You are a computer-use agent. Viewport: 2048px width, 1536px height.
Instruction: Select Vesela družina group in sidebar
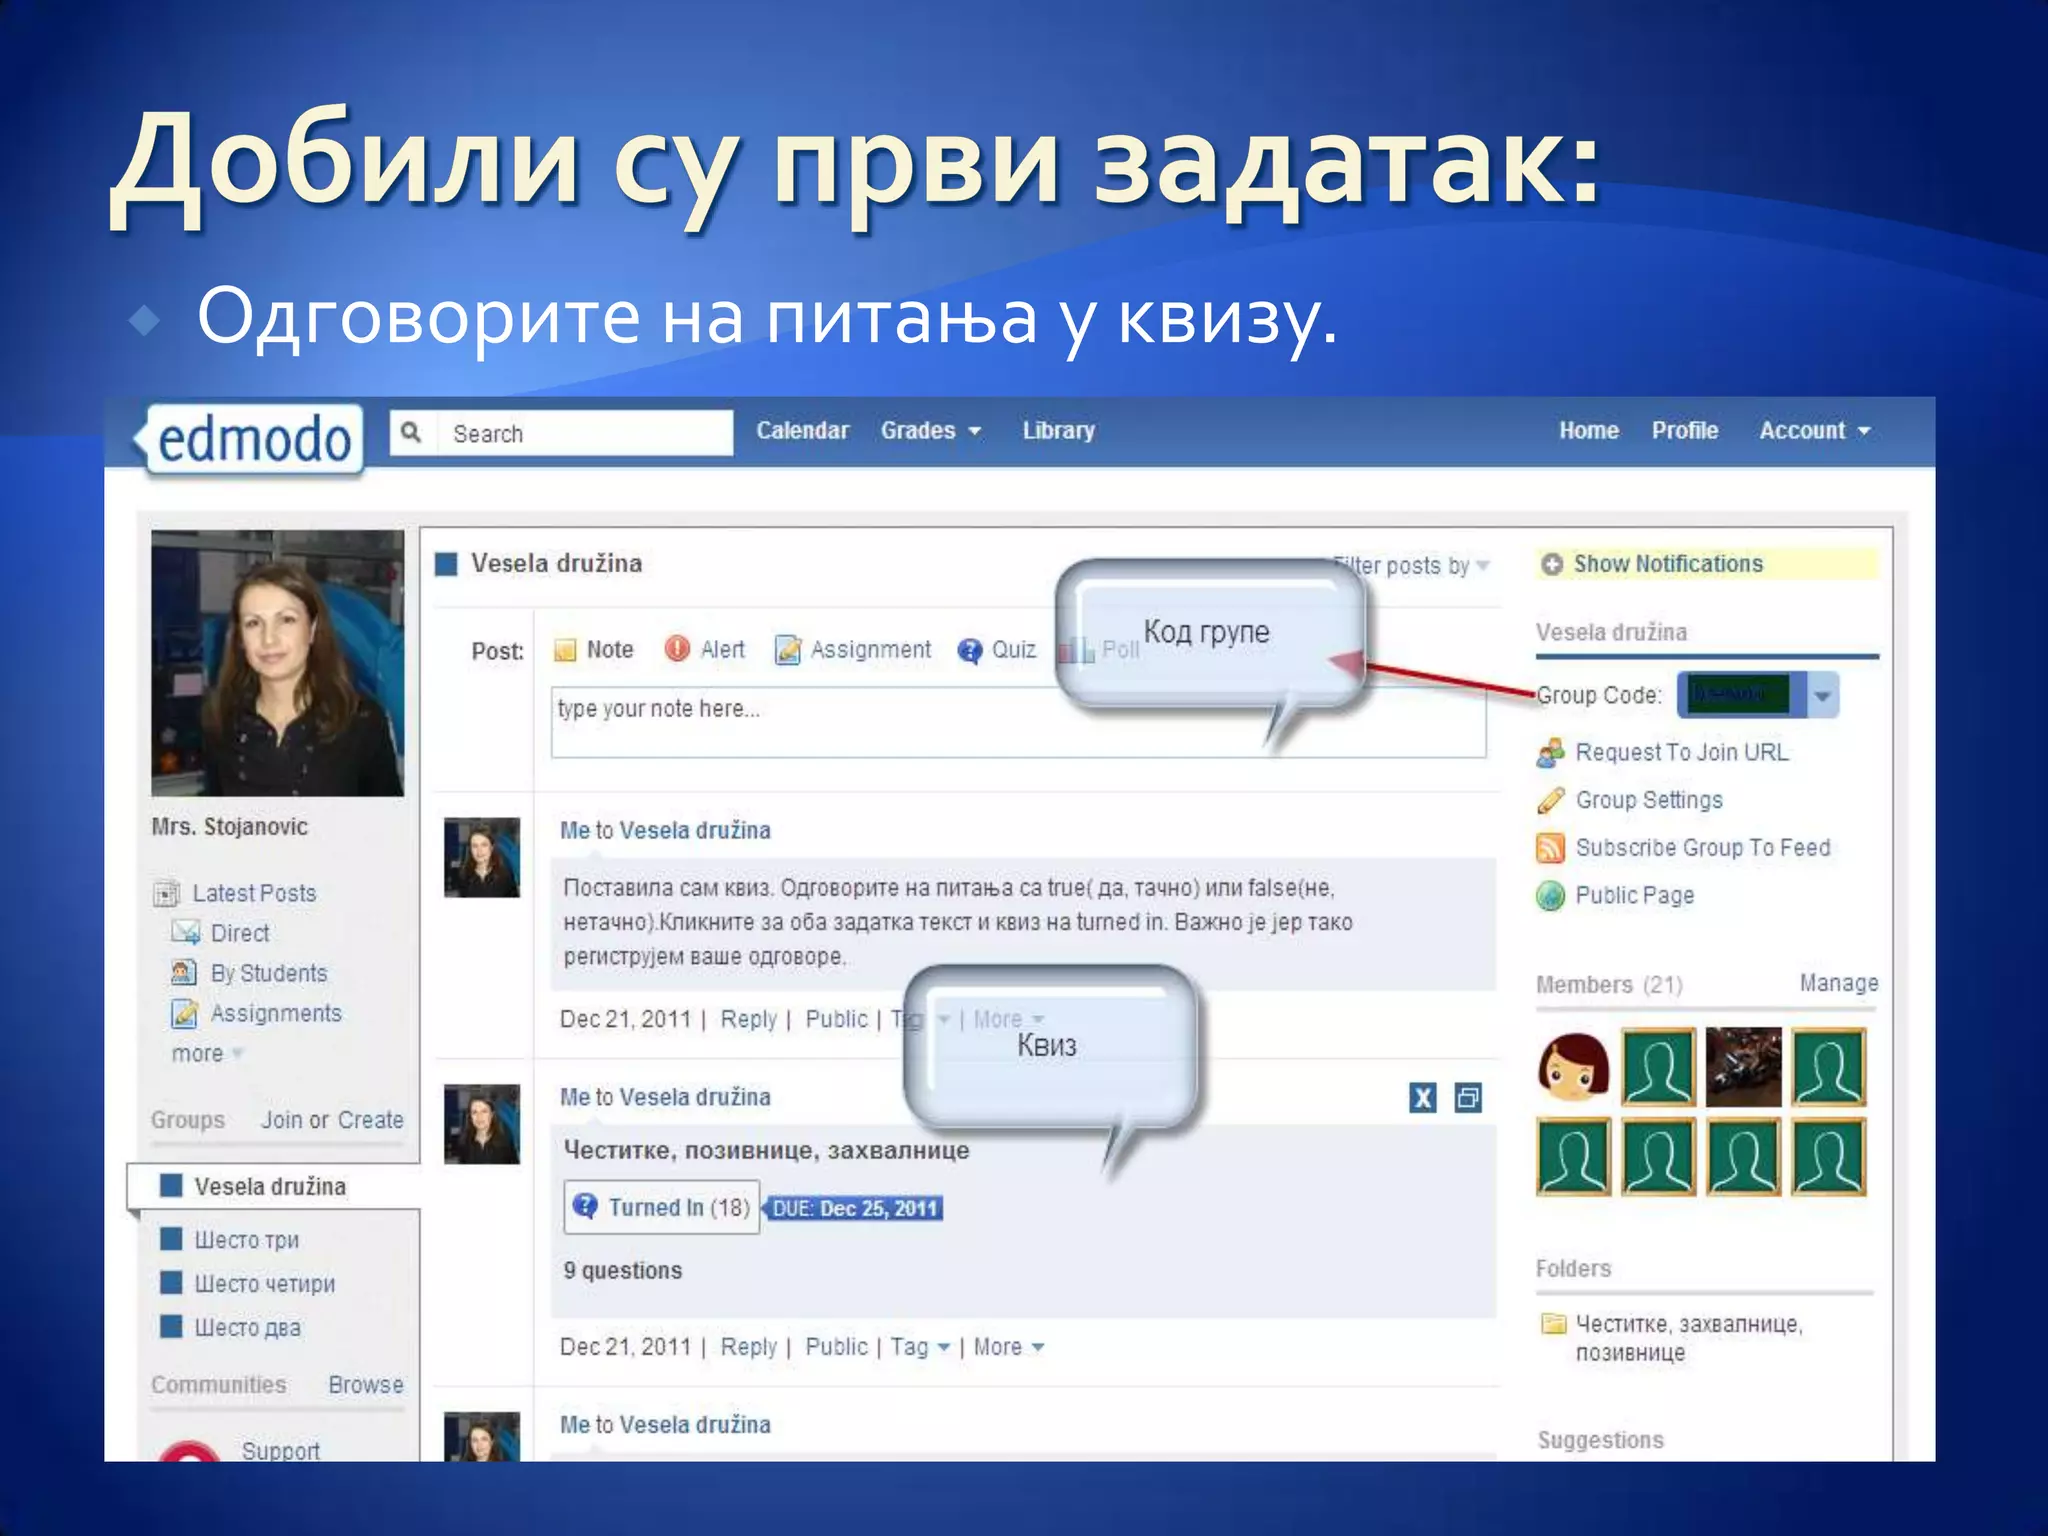tap(272, 1186)
